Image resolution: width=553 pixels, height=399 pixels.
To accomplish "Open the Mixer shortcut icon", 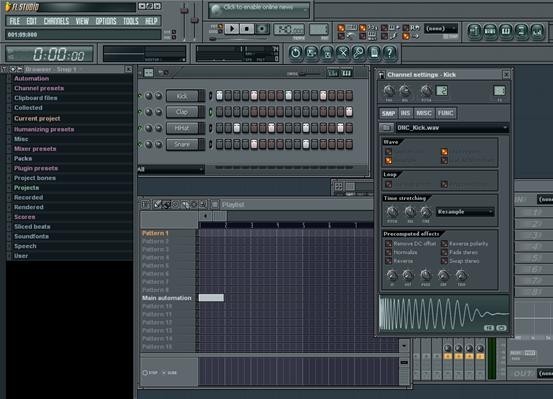I will point(537,31).
